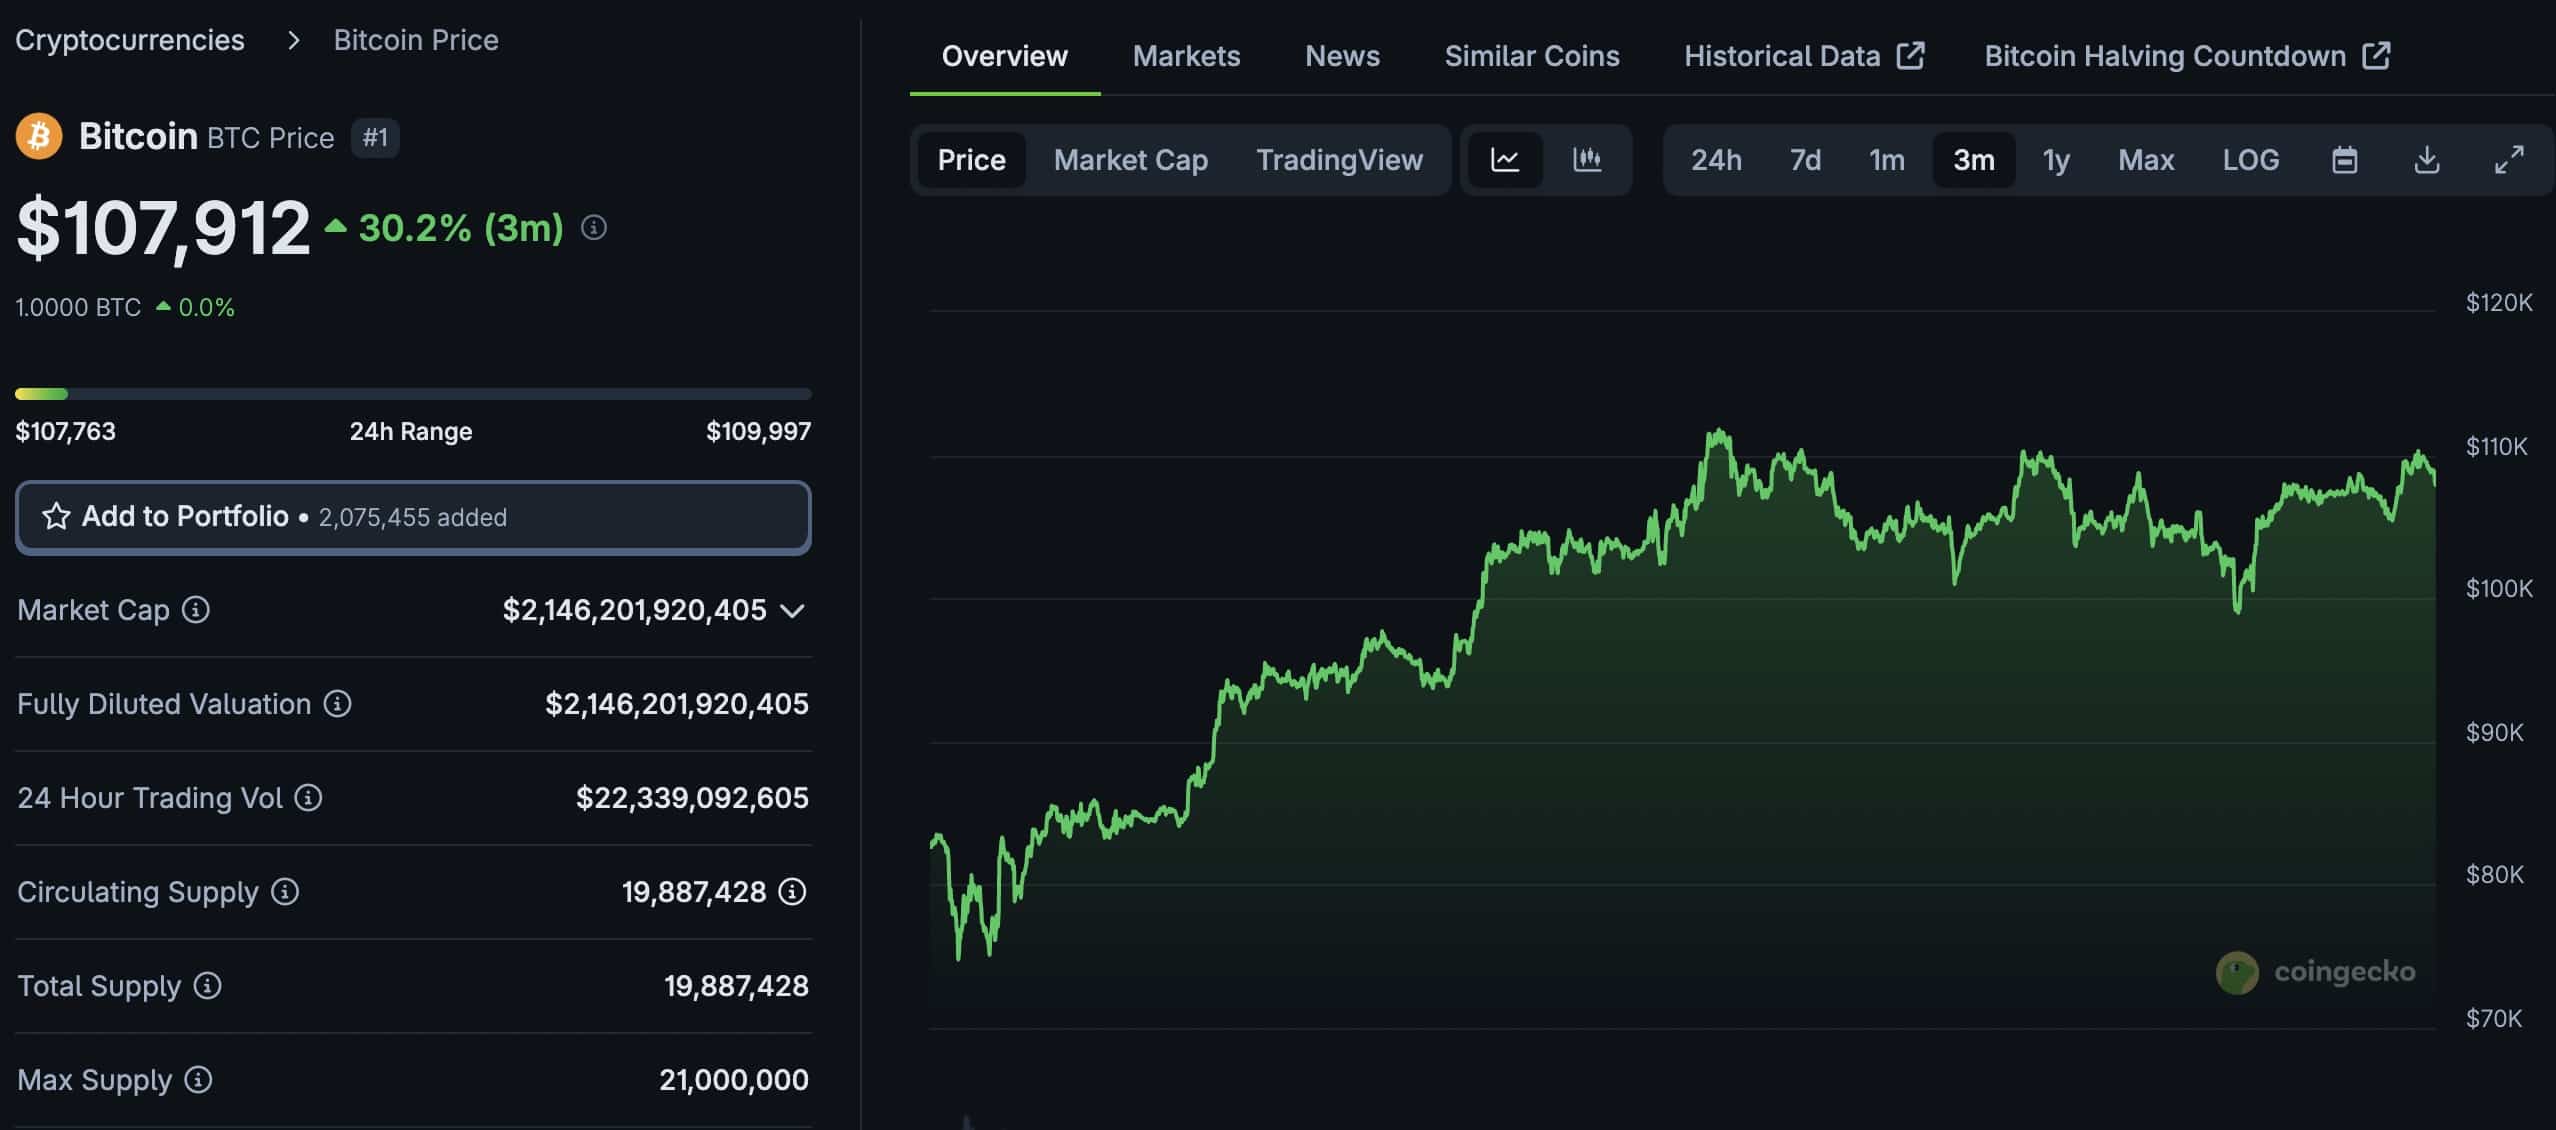
Task: Click the $107,763 24h low value
Action: tap(66, 431)
